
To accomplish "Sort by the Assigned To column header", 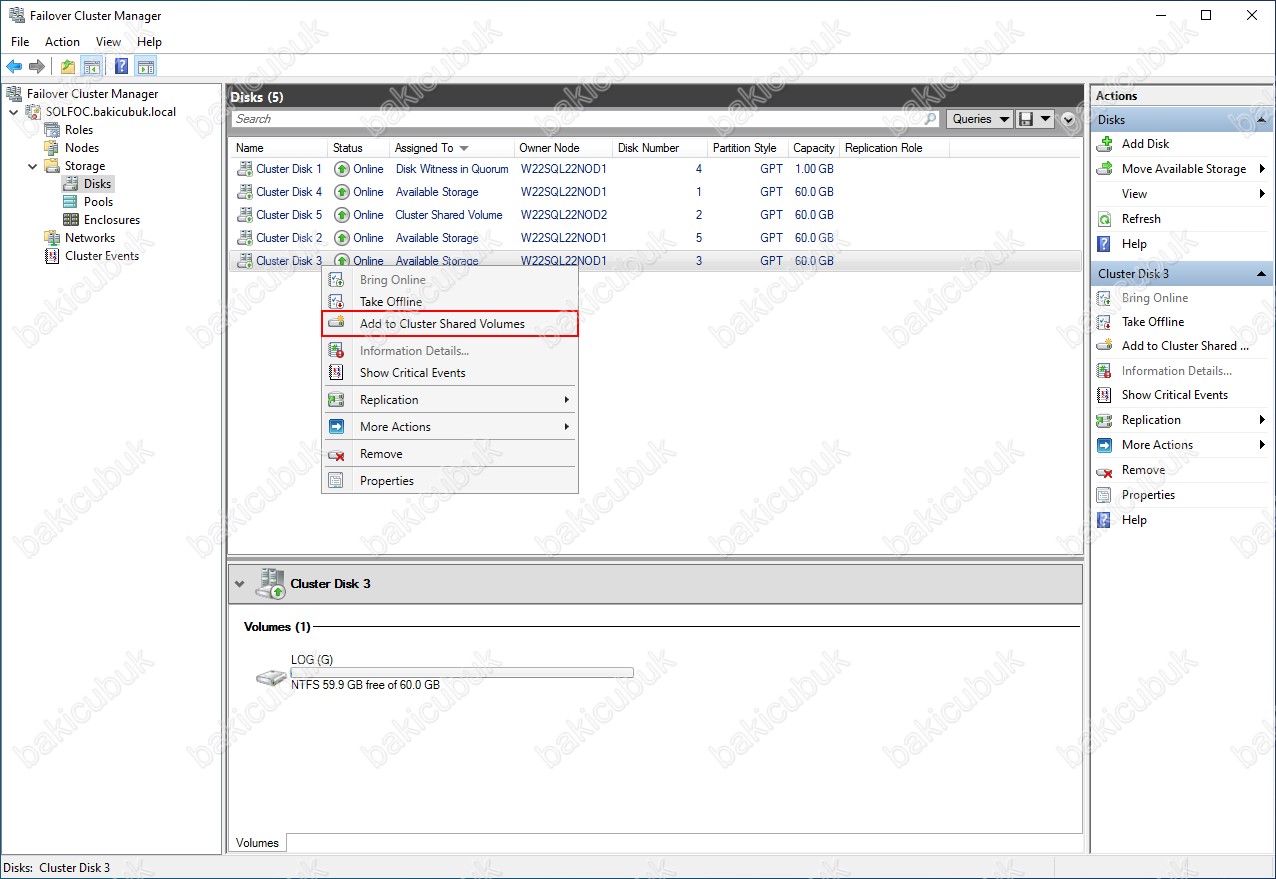I will 451,148.
